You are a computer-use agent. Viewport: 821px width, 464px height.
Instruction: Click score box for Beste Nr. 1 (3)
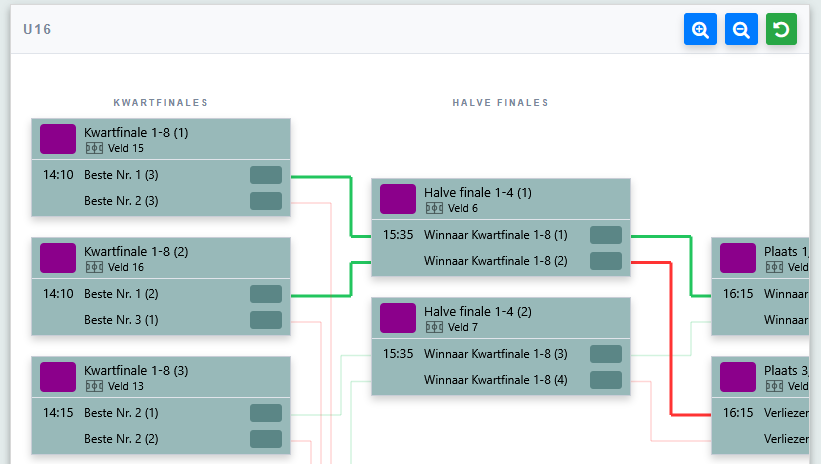(266, 175)
